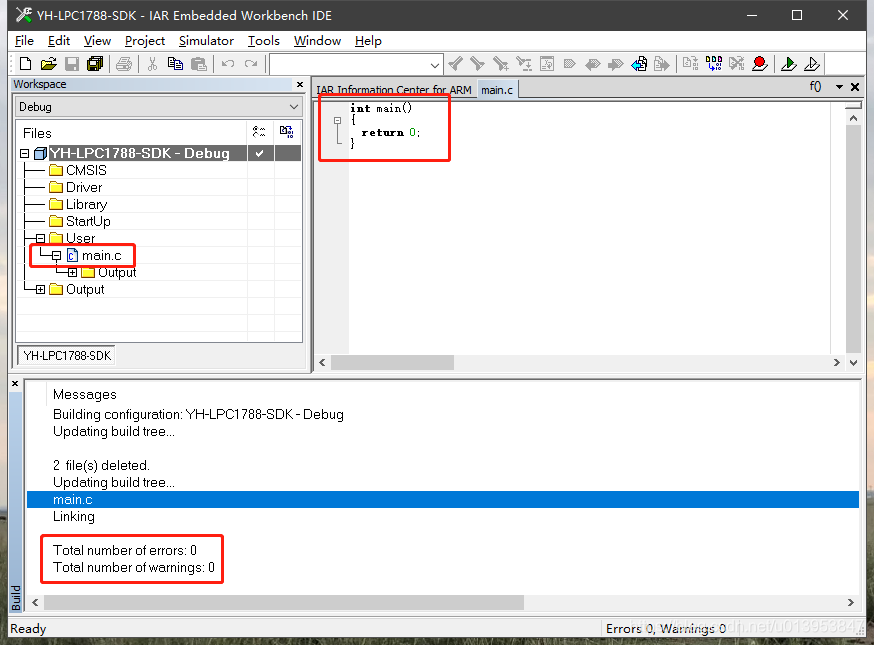Close the Workspace panel
This screenshot has width=874, height=645.
pos(300,84)
